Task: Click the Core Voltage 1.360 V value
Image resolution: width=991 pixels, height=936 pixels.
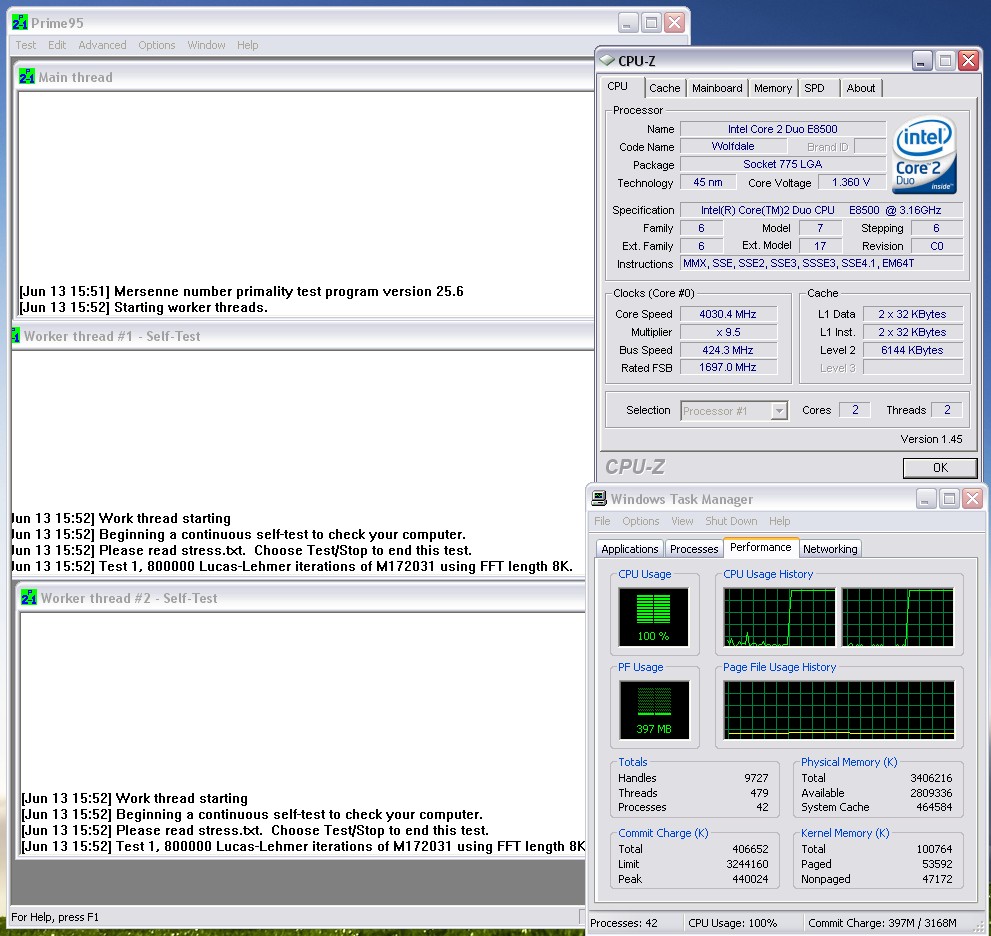Action: click(851, 182)
